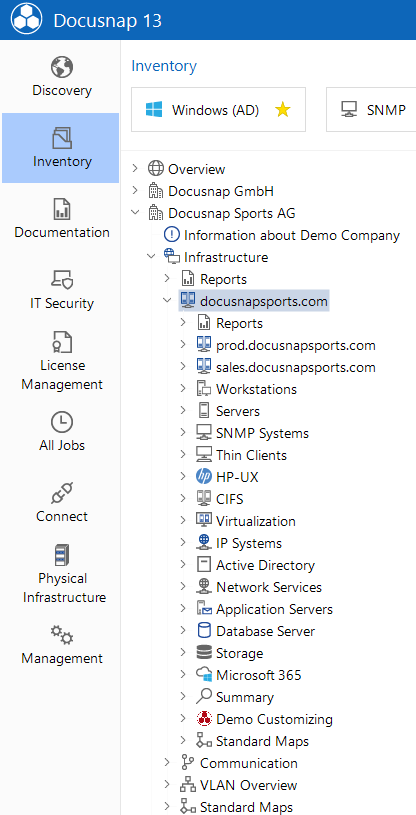Switch to the Management section
416x815 pixels.
61,645
